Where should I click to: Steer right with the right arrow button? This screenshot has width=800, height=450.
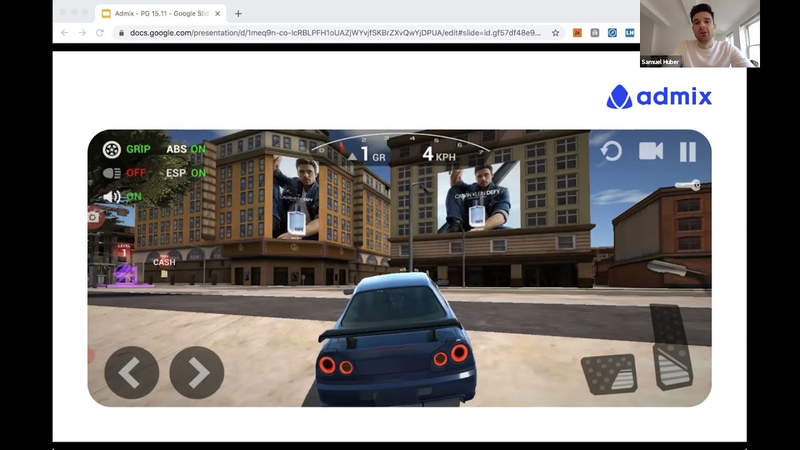[x=197, y=372]
